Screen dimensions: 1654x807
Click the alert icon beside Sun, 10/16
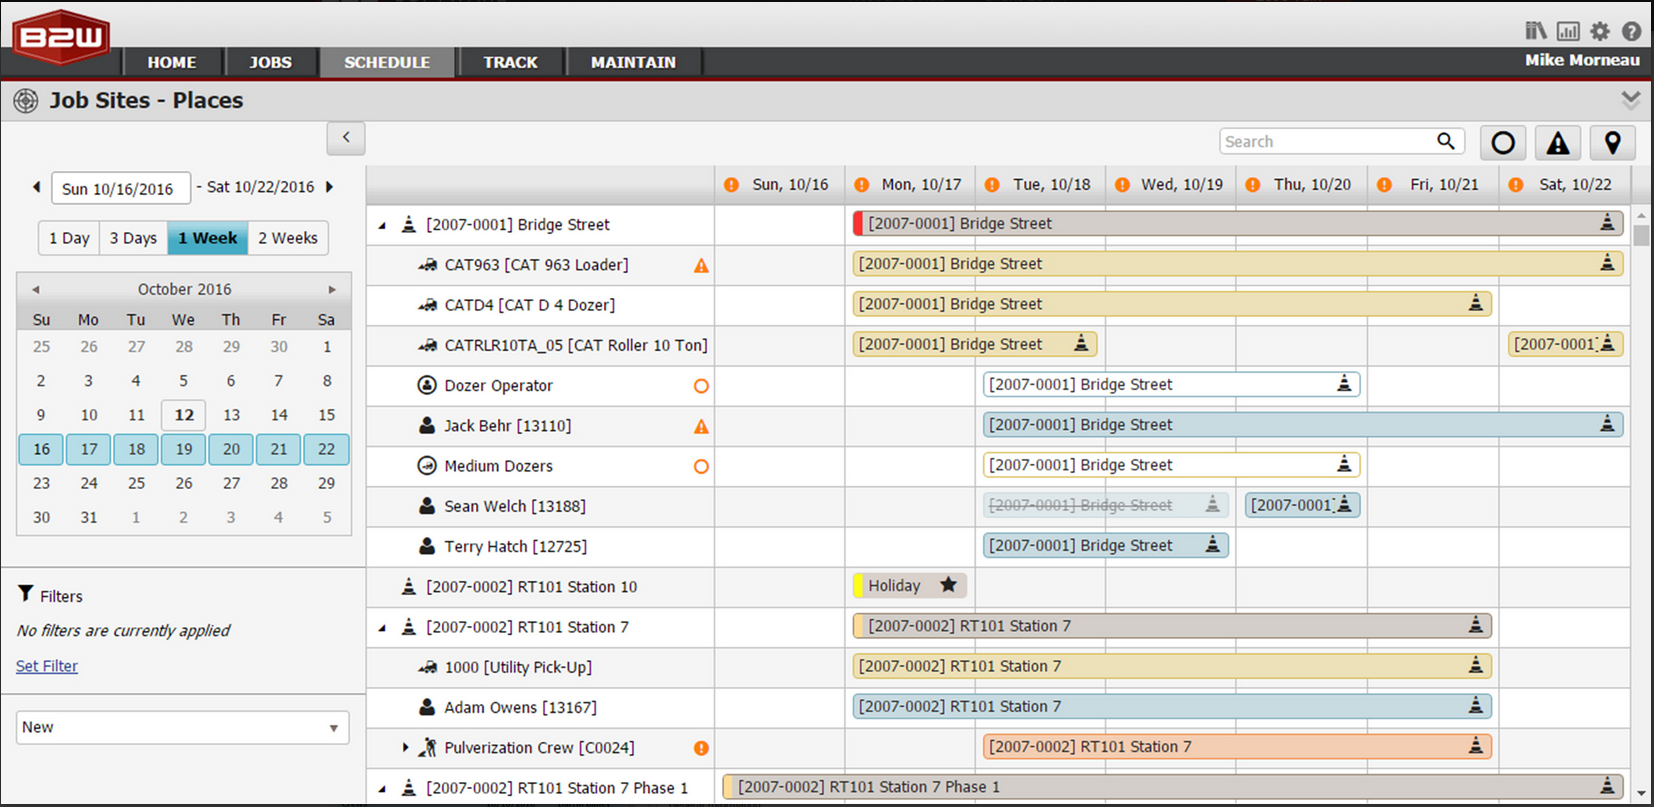pyautogui.click(x=731, y=185)
